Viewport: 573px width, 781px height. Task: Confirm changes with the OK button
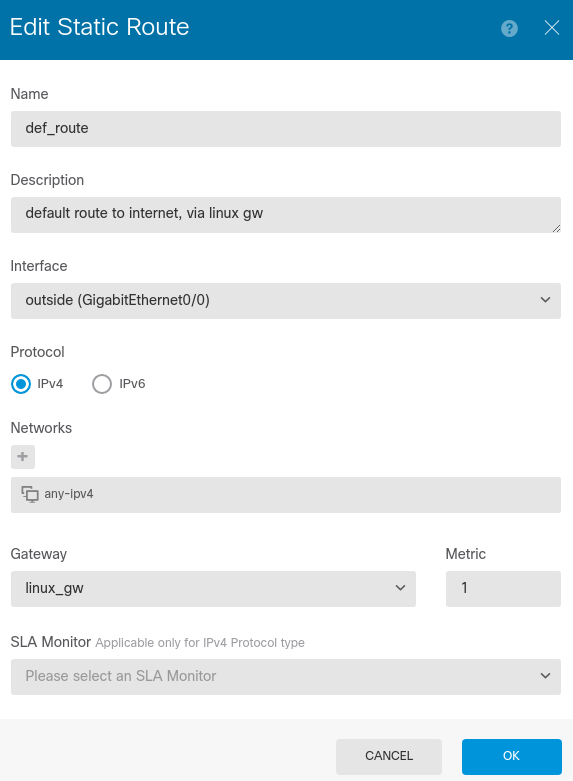click(x=512, y=756)
